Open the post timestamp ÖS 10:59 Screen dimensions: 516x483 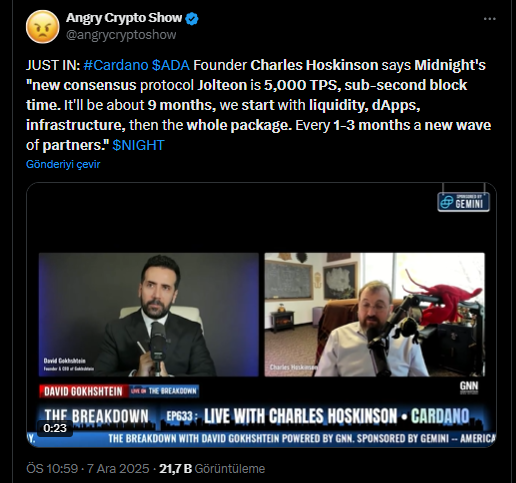(x=52, y=469)
